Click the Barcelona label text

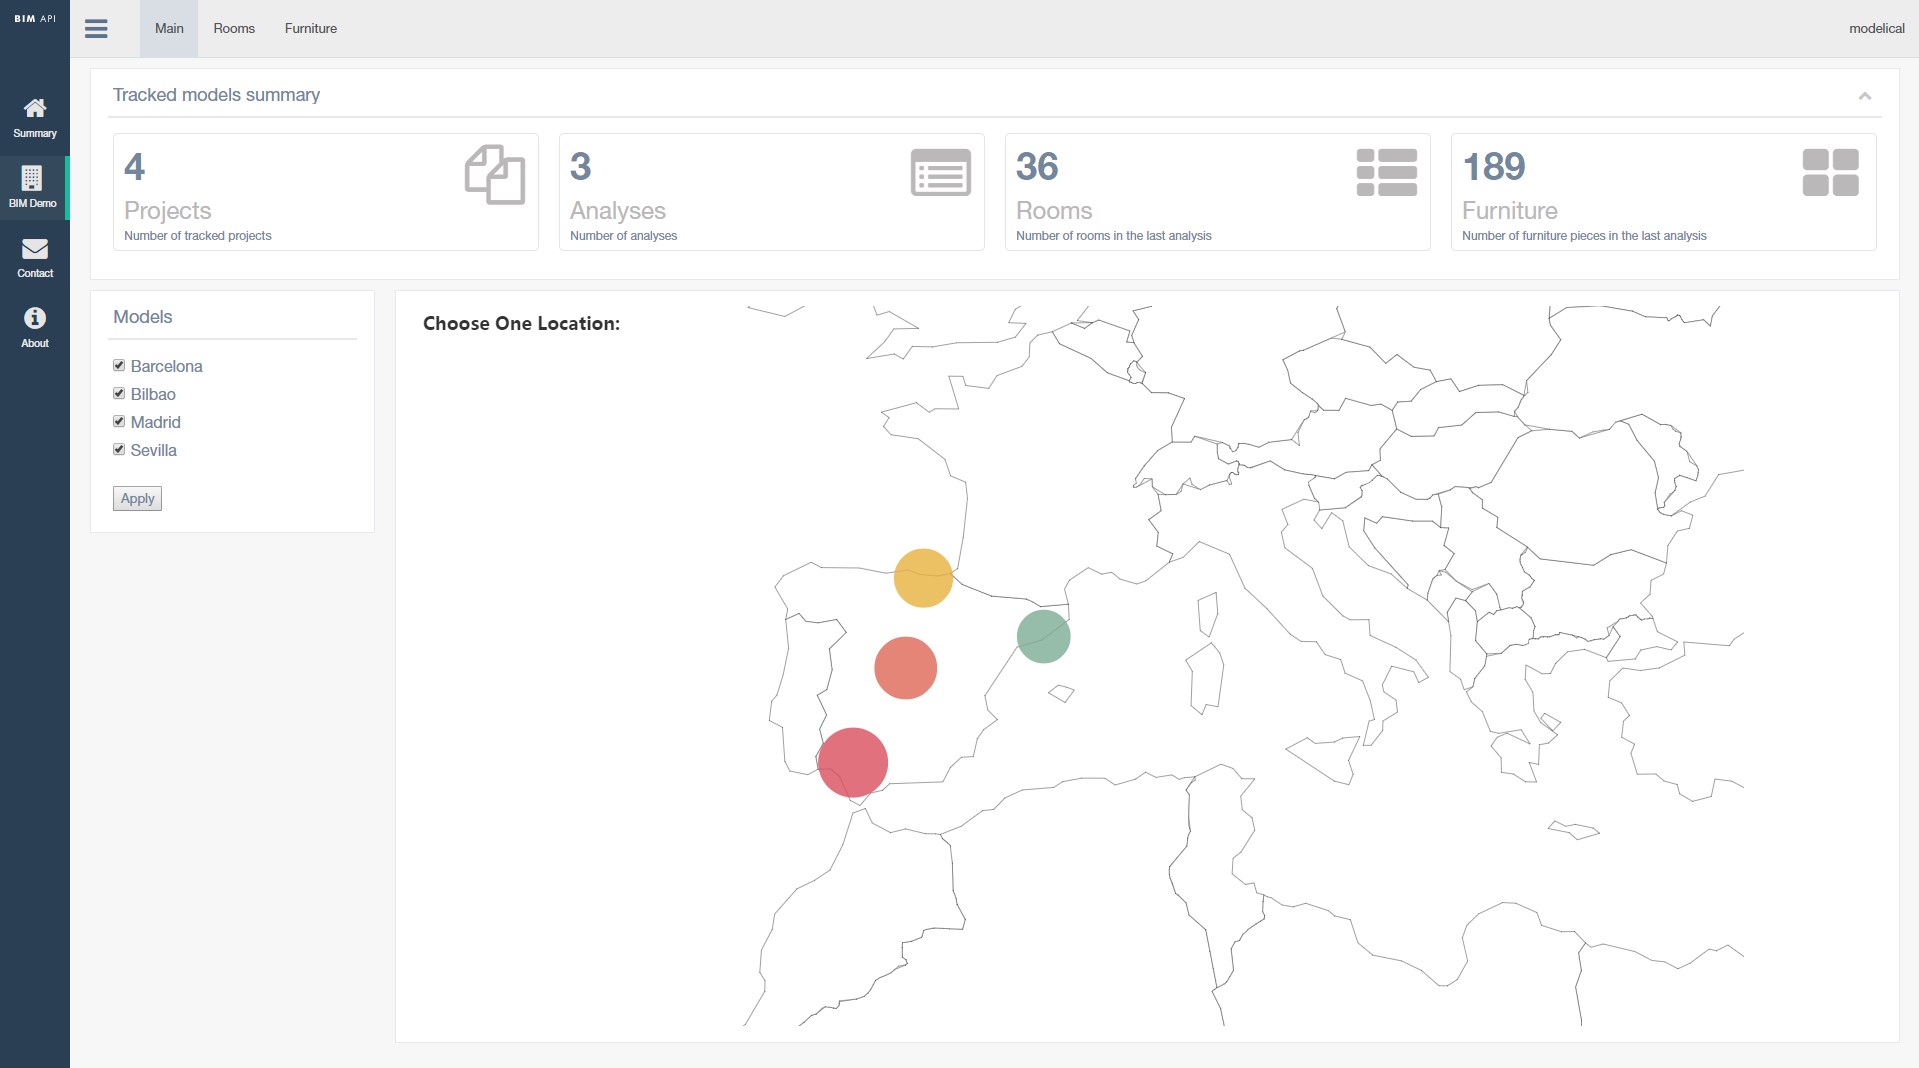166,366
